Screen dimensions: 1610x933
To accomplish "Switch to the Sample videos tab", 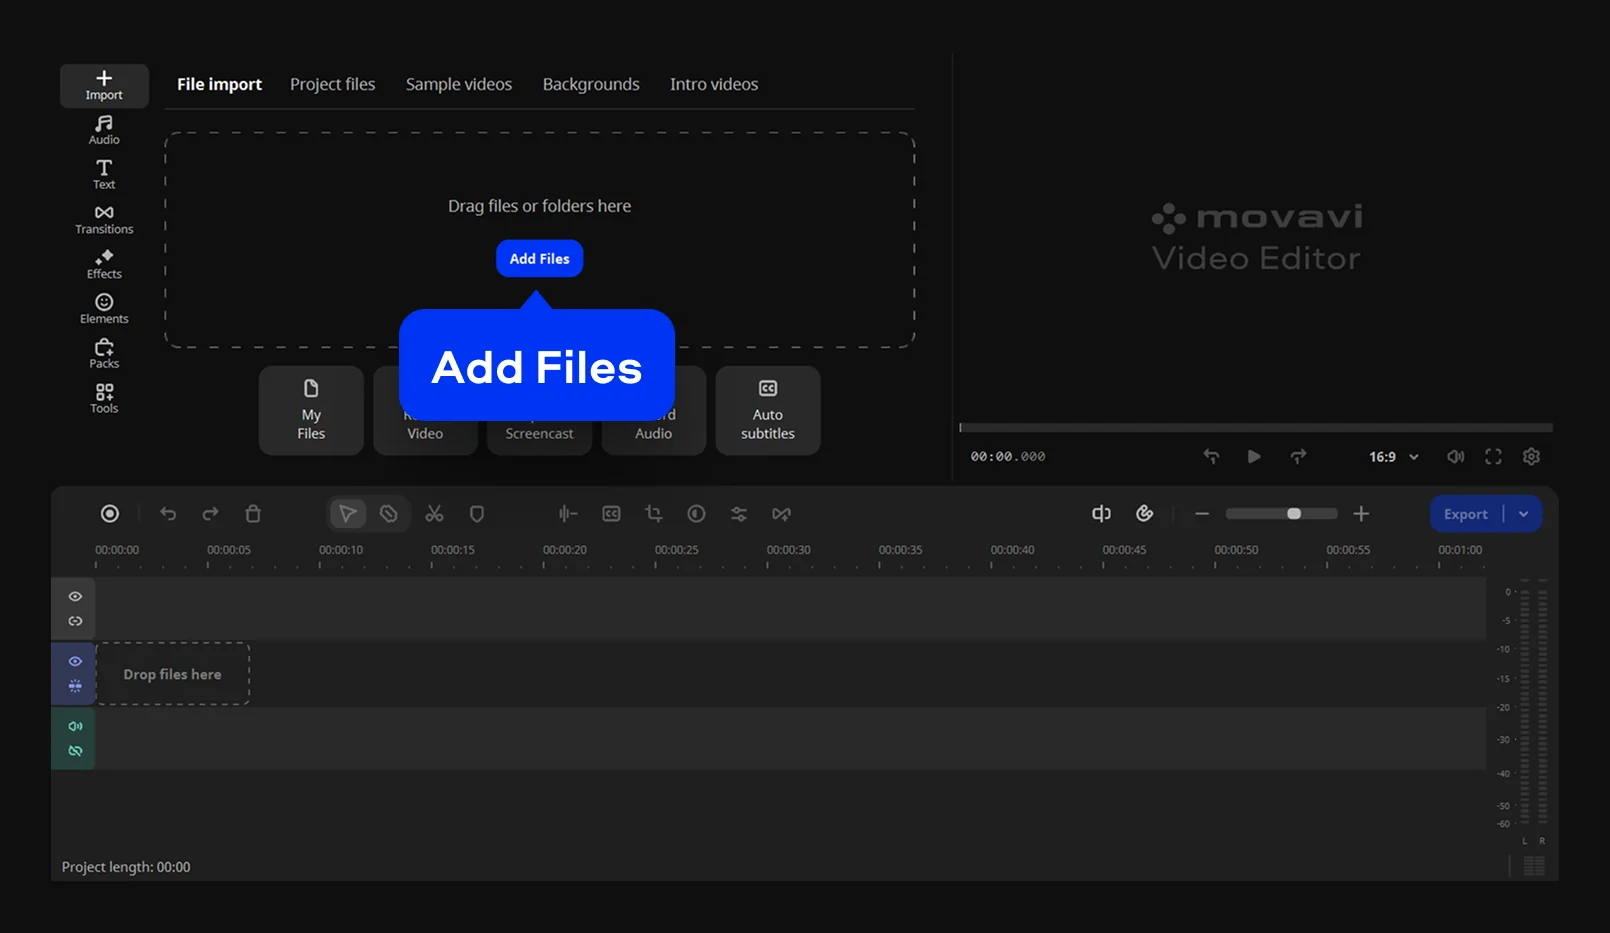I will 459,84.
